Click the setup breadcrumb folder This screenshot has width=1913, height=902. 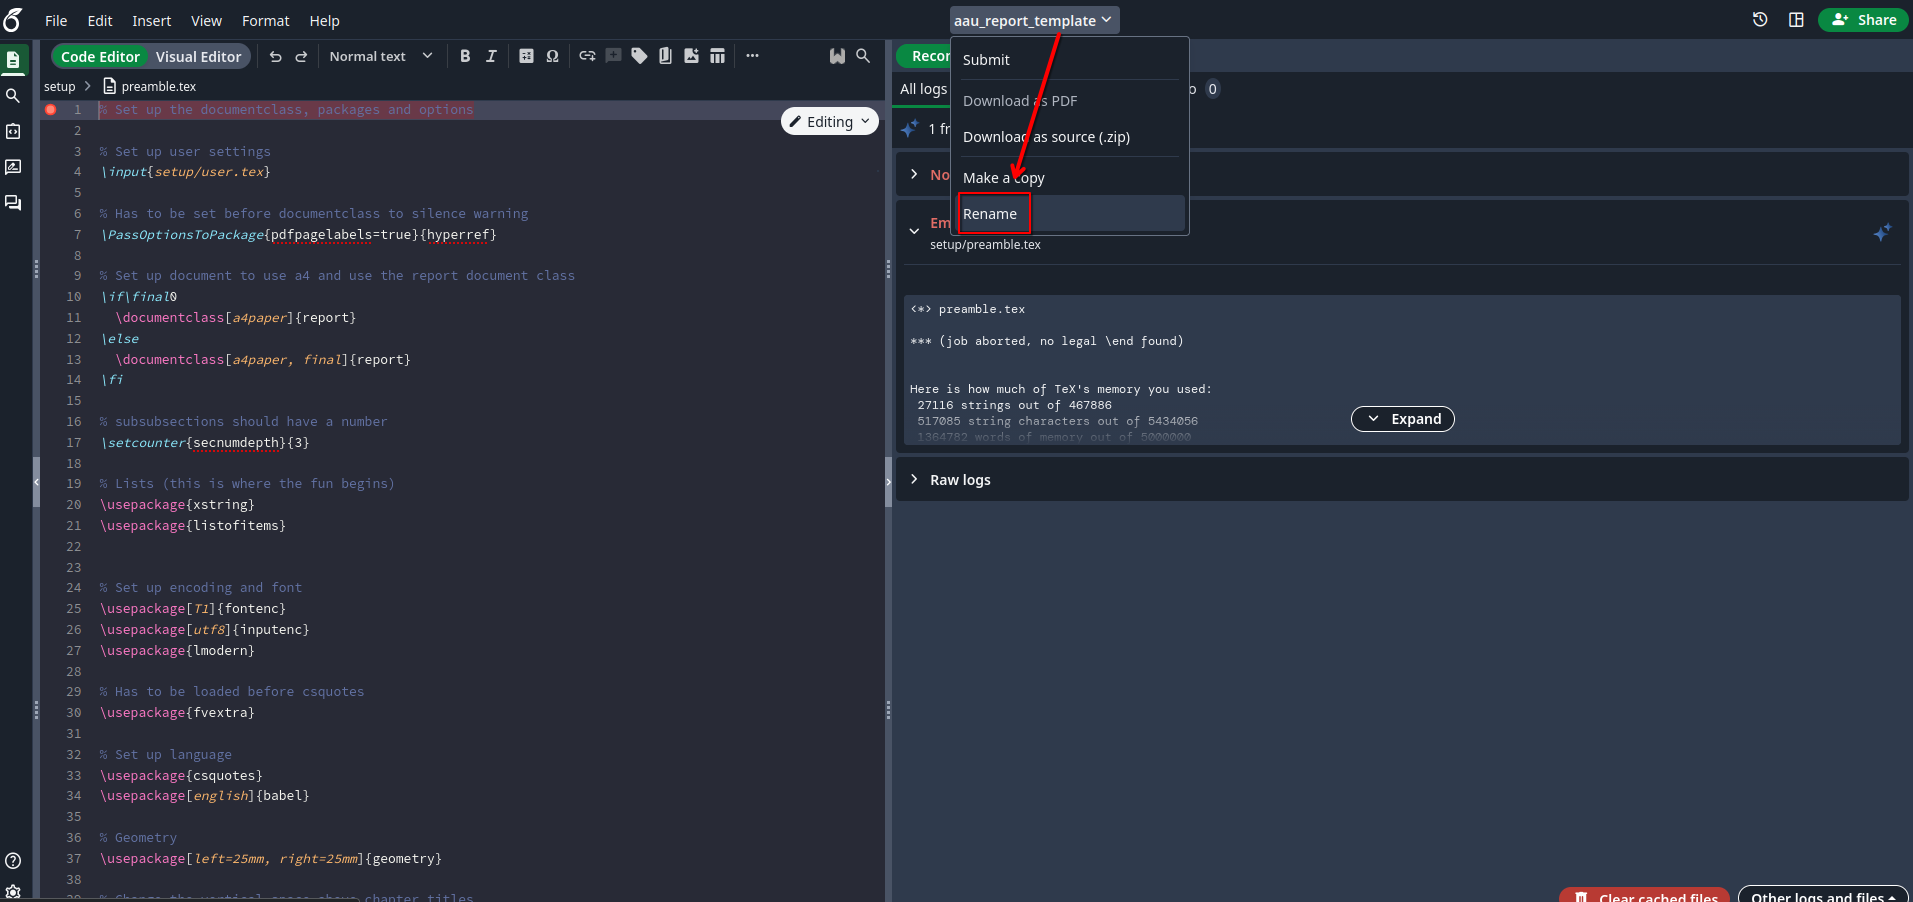pos(60,87)
